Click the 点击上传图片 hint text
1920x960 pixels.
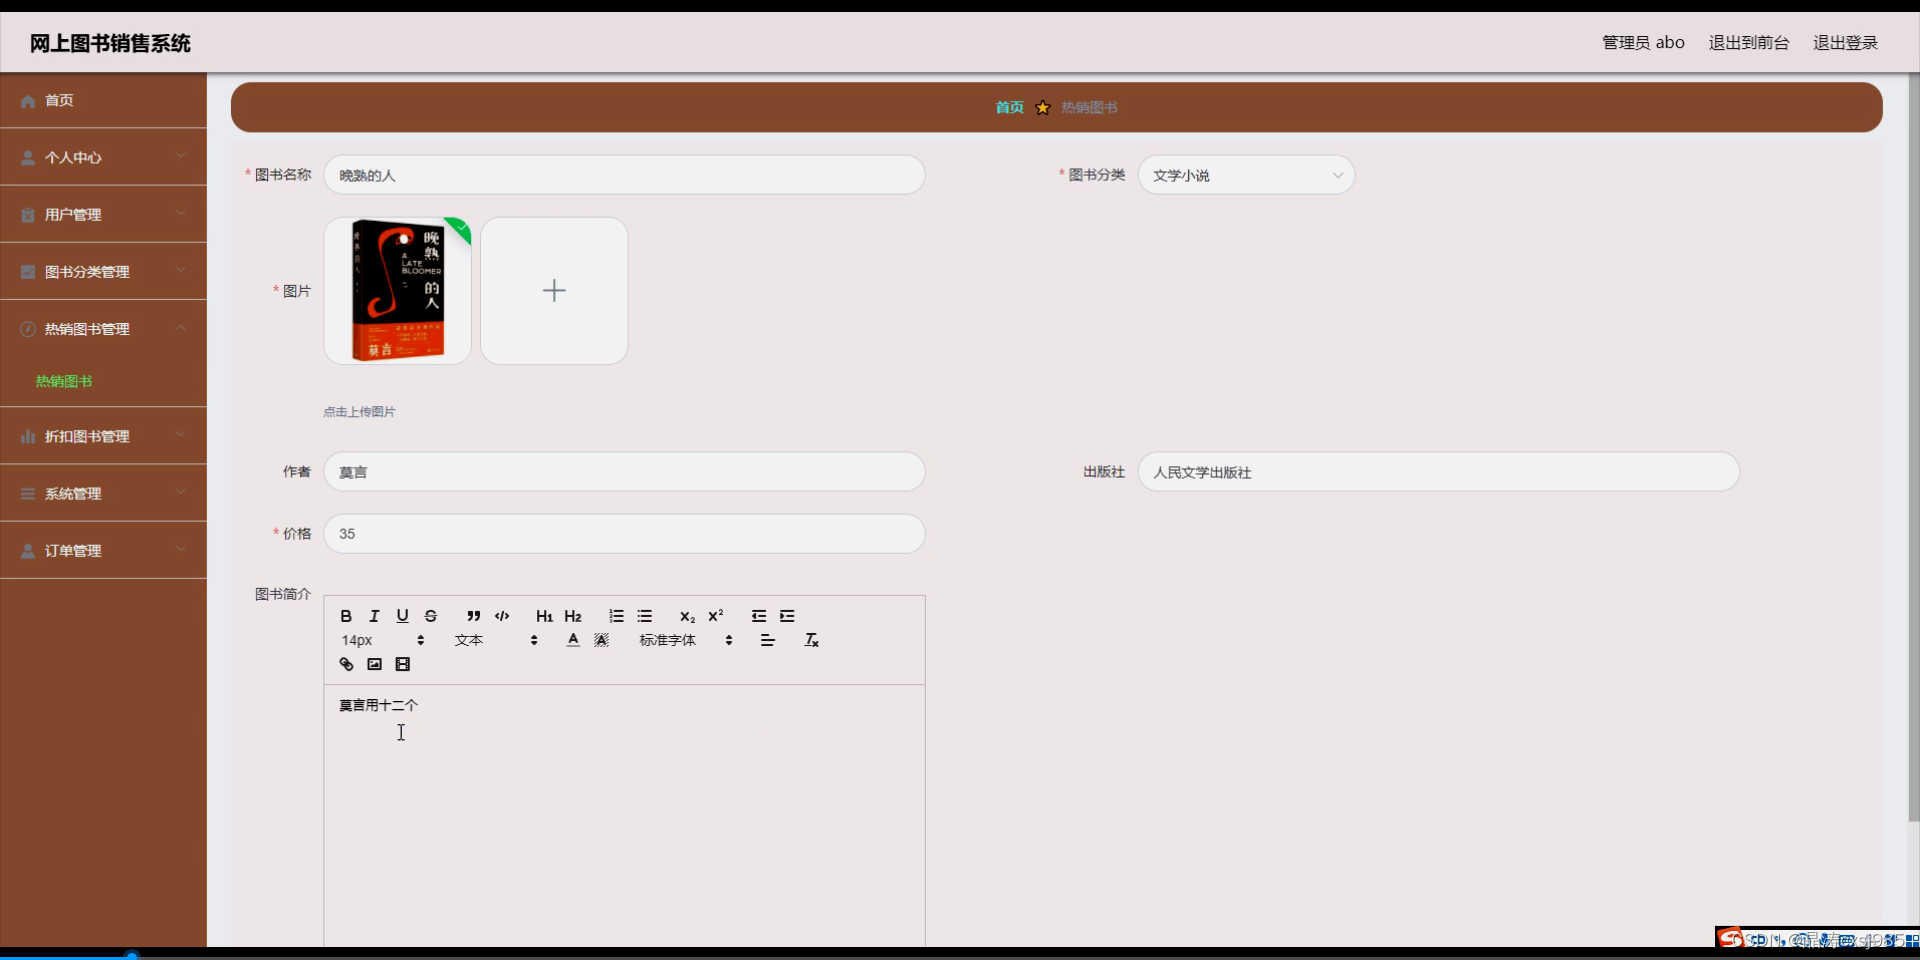(x=359, y=412)
